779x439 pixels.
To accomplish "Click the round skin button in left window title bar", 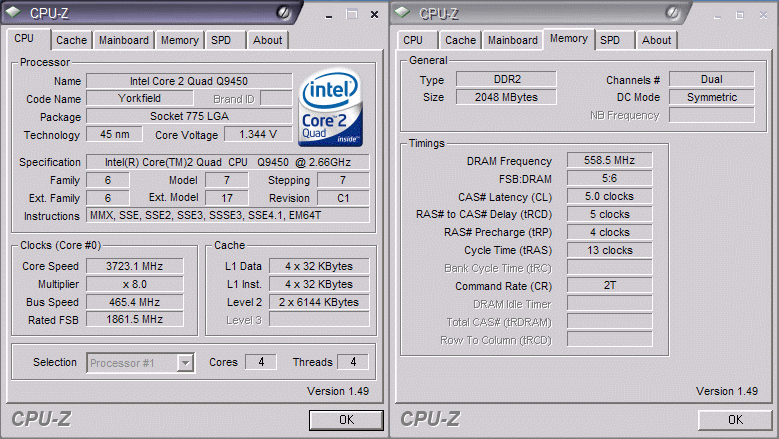I will click(283, 13).
